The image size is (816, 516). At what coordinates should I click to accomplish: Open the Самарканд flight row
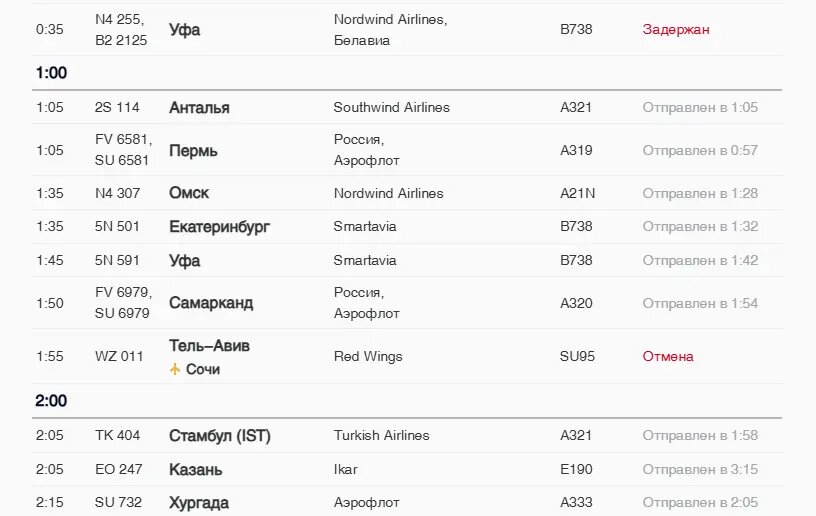[211, 302]
